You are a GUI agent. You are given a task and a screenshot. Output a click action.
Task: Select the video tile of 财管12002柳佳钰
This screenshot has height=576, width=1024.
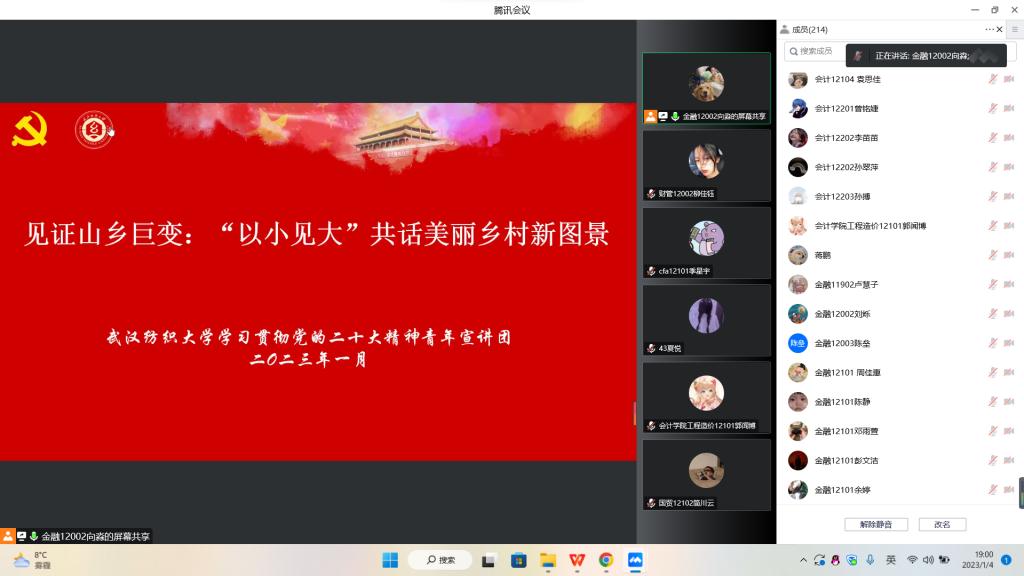[x=706, y=165]
